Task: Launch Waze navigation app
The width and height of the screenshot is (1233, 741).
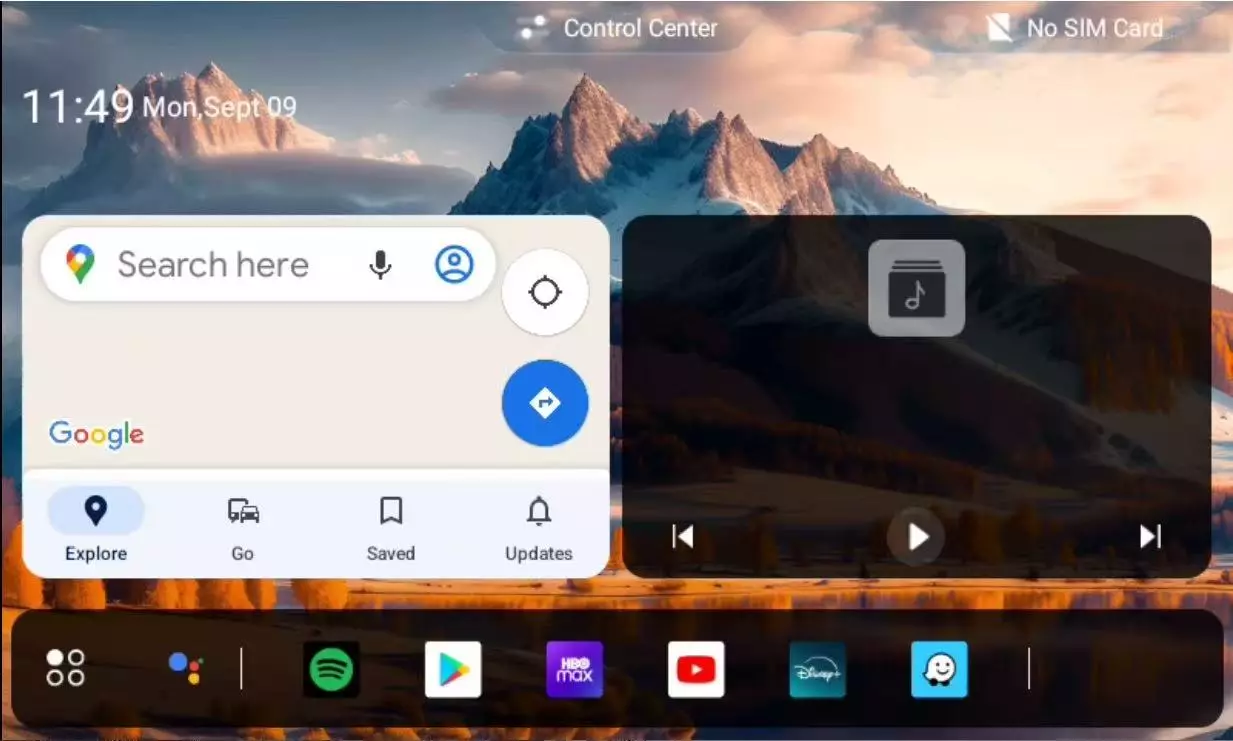Action: coord(939,669)
